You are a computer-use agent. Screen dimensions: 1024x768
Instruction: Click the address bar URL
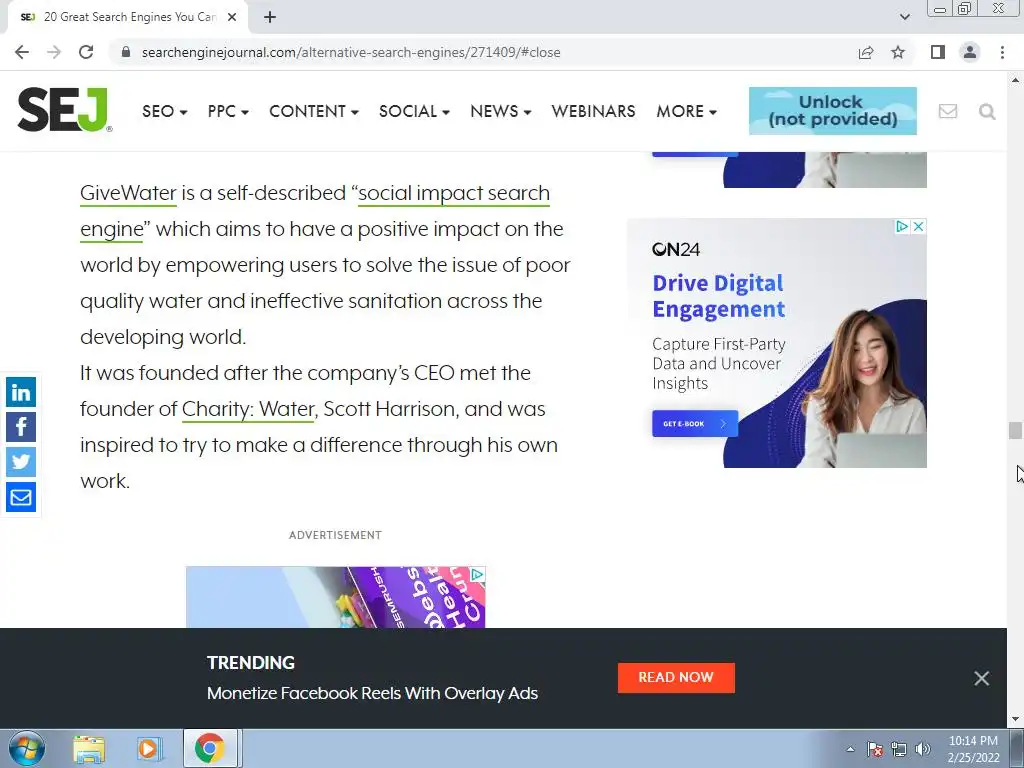coord(351,52)
